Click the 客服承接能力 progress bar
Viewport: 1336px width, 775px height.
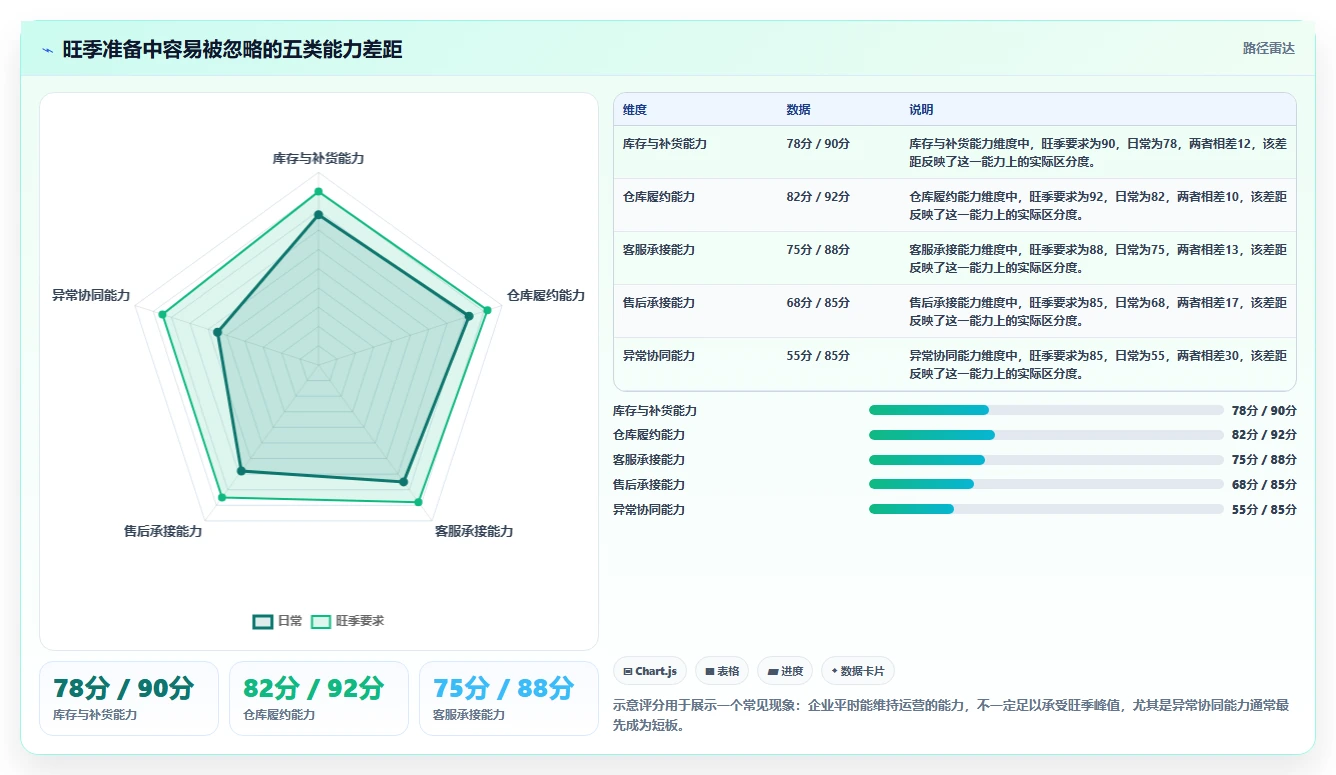(1046, 460)
